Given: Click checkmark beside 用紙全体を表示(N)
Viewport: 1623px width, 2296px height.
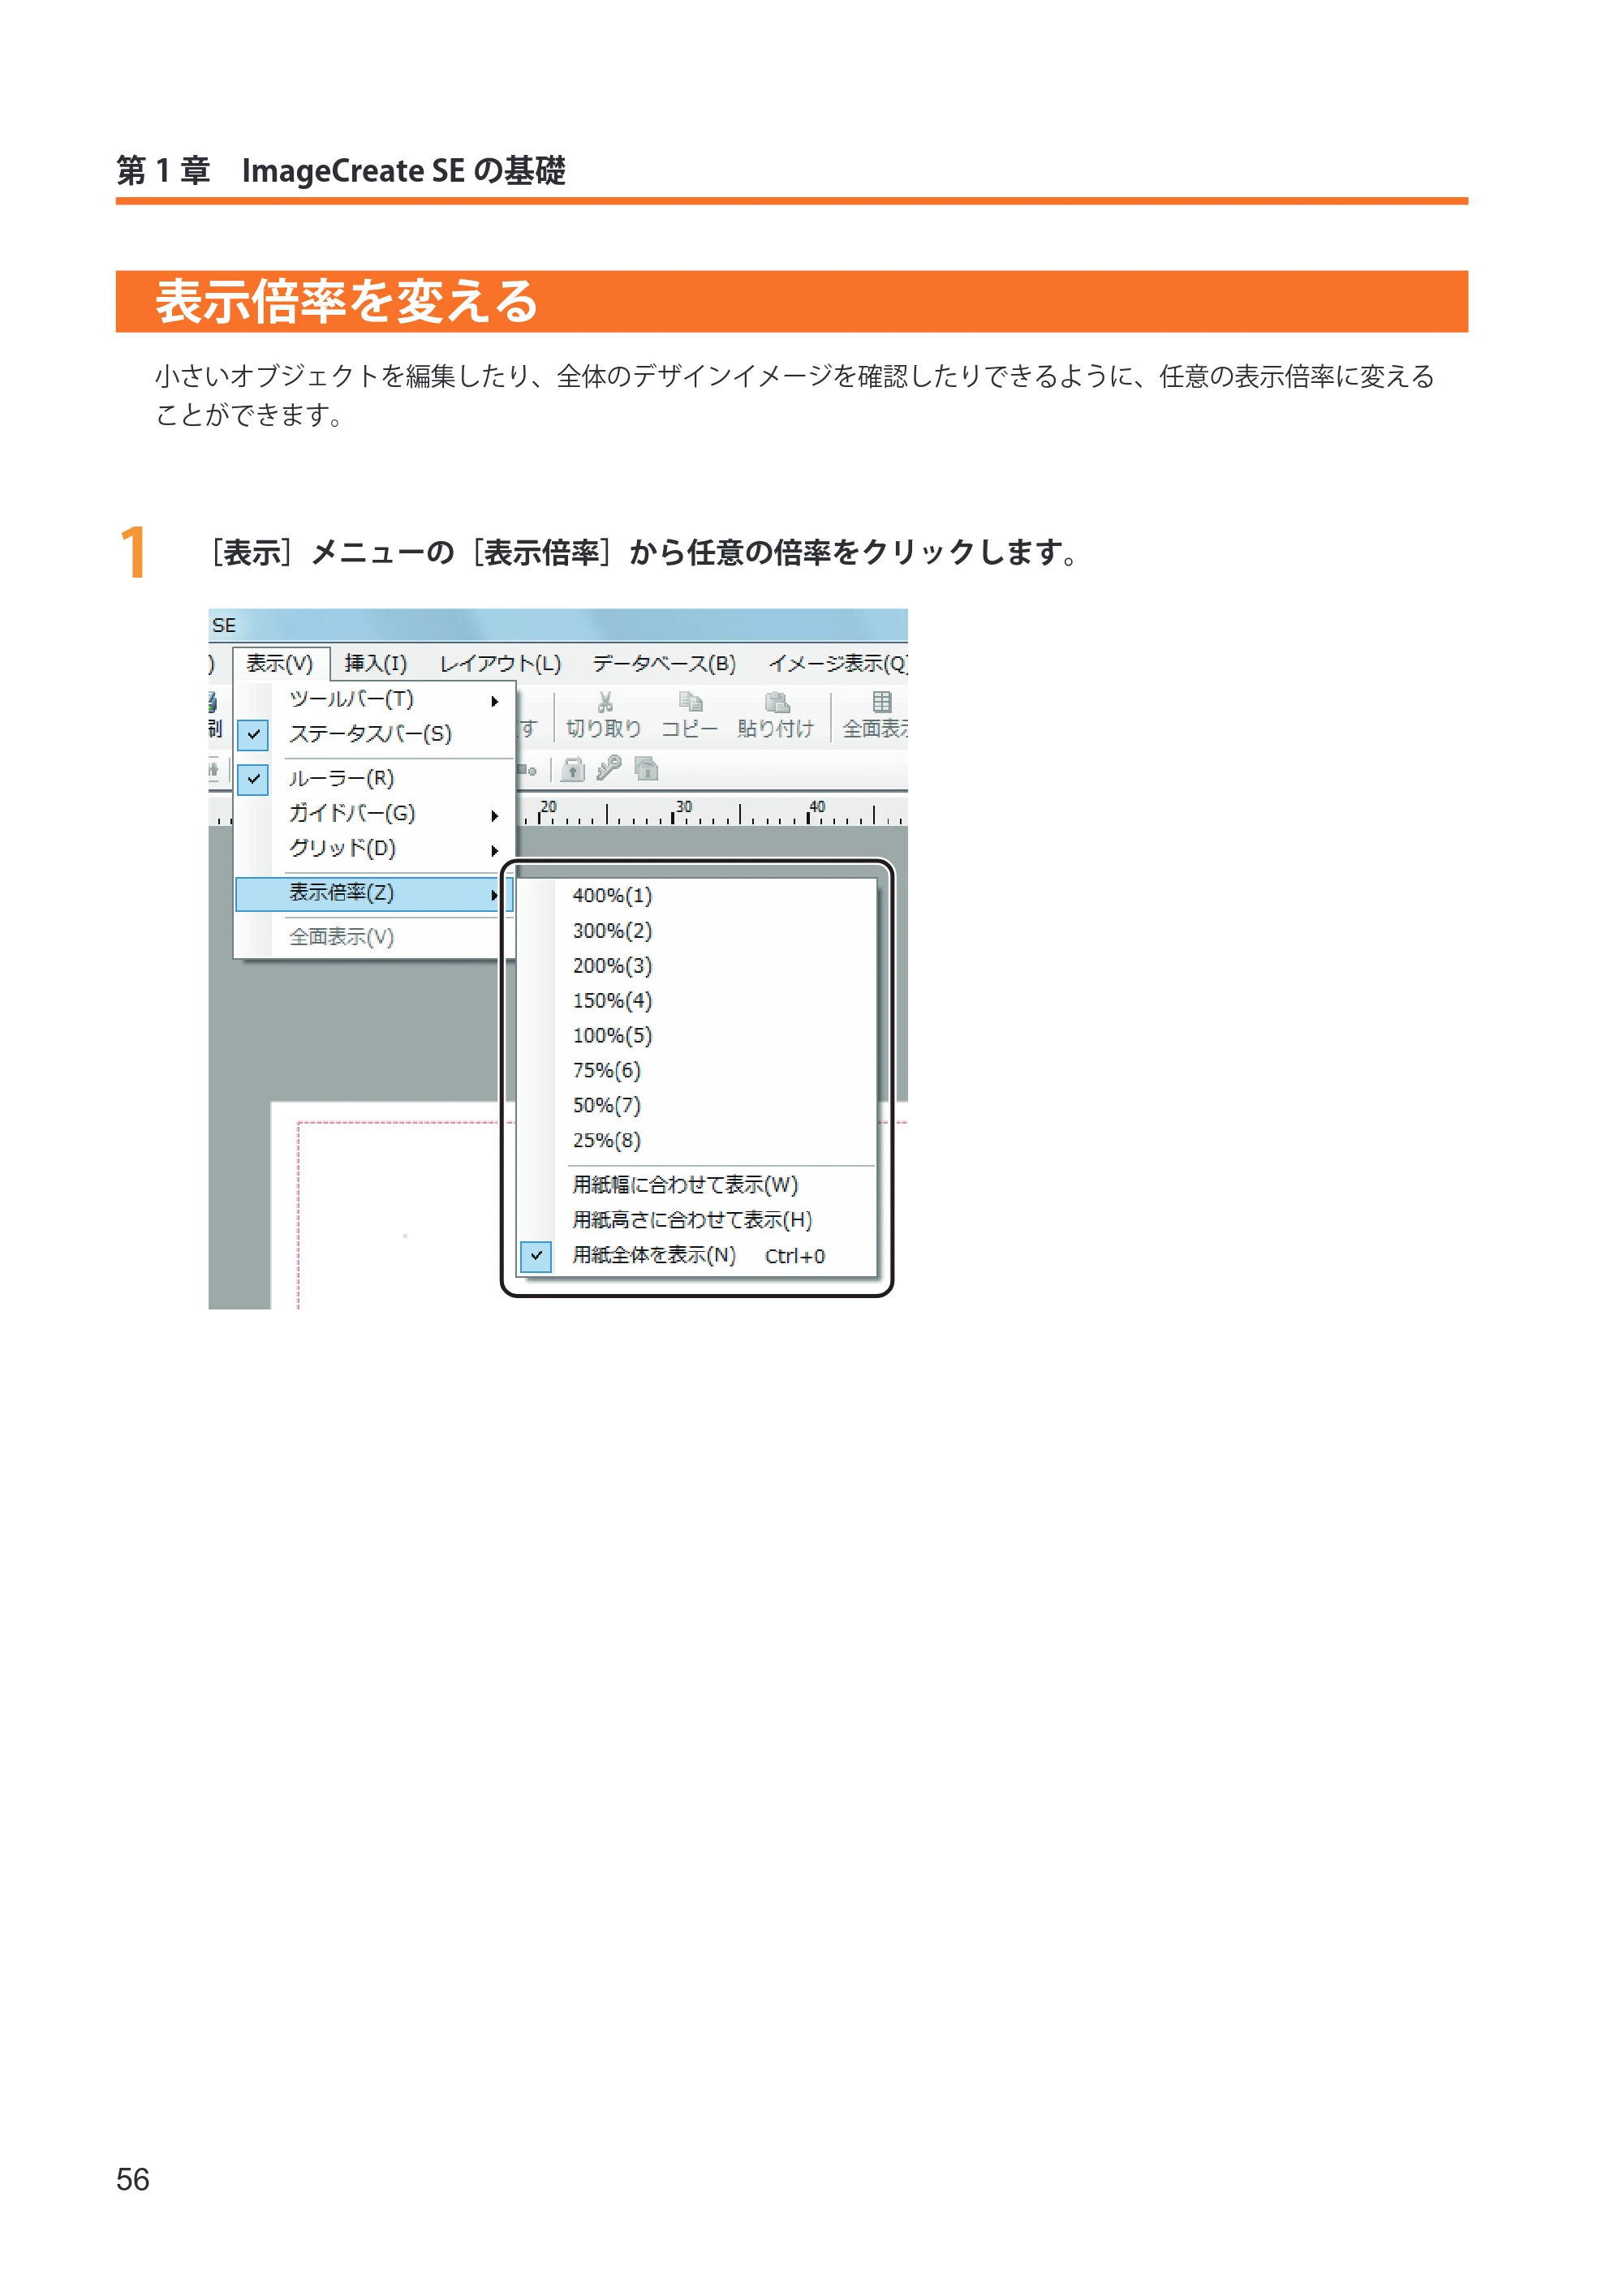Looking at the screenshot, I should [x=536, y=1256].
